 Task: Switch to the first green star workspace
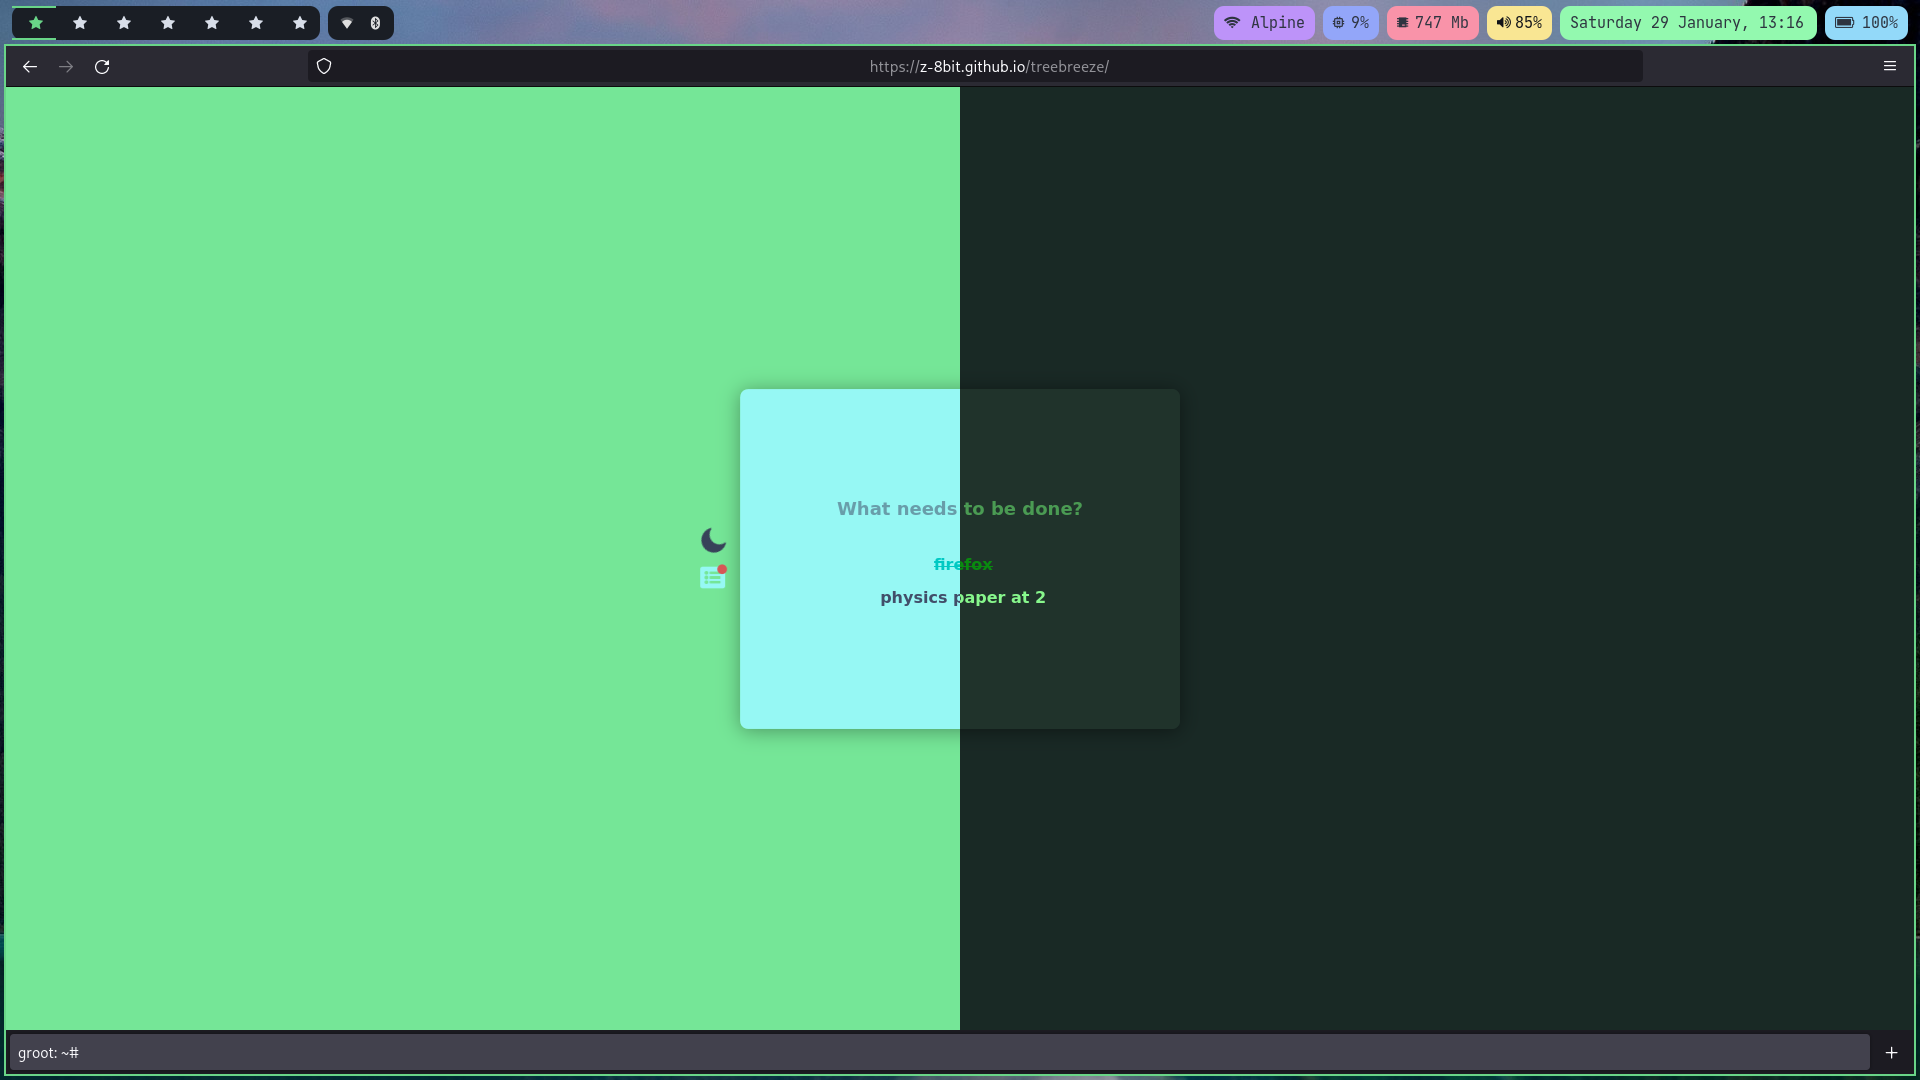[36, 22]
